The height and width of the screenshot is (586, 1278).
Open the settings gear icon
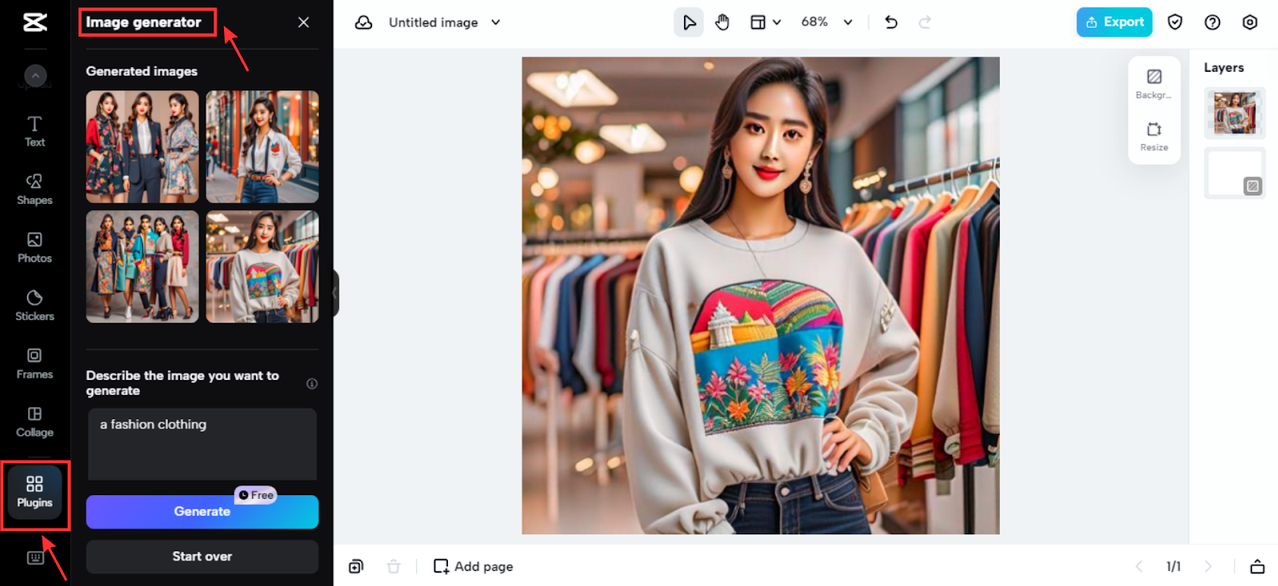click(1250, 22)
